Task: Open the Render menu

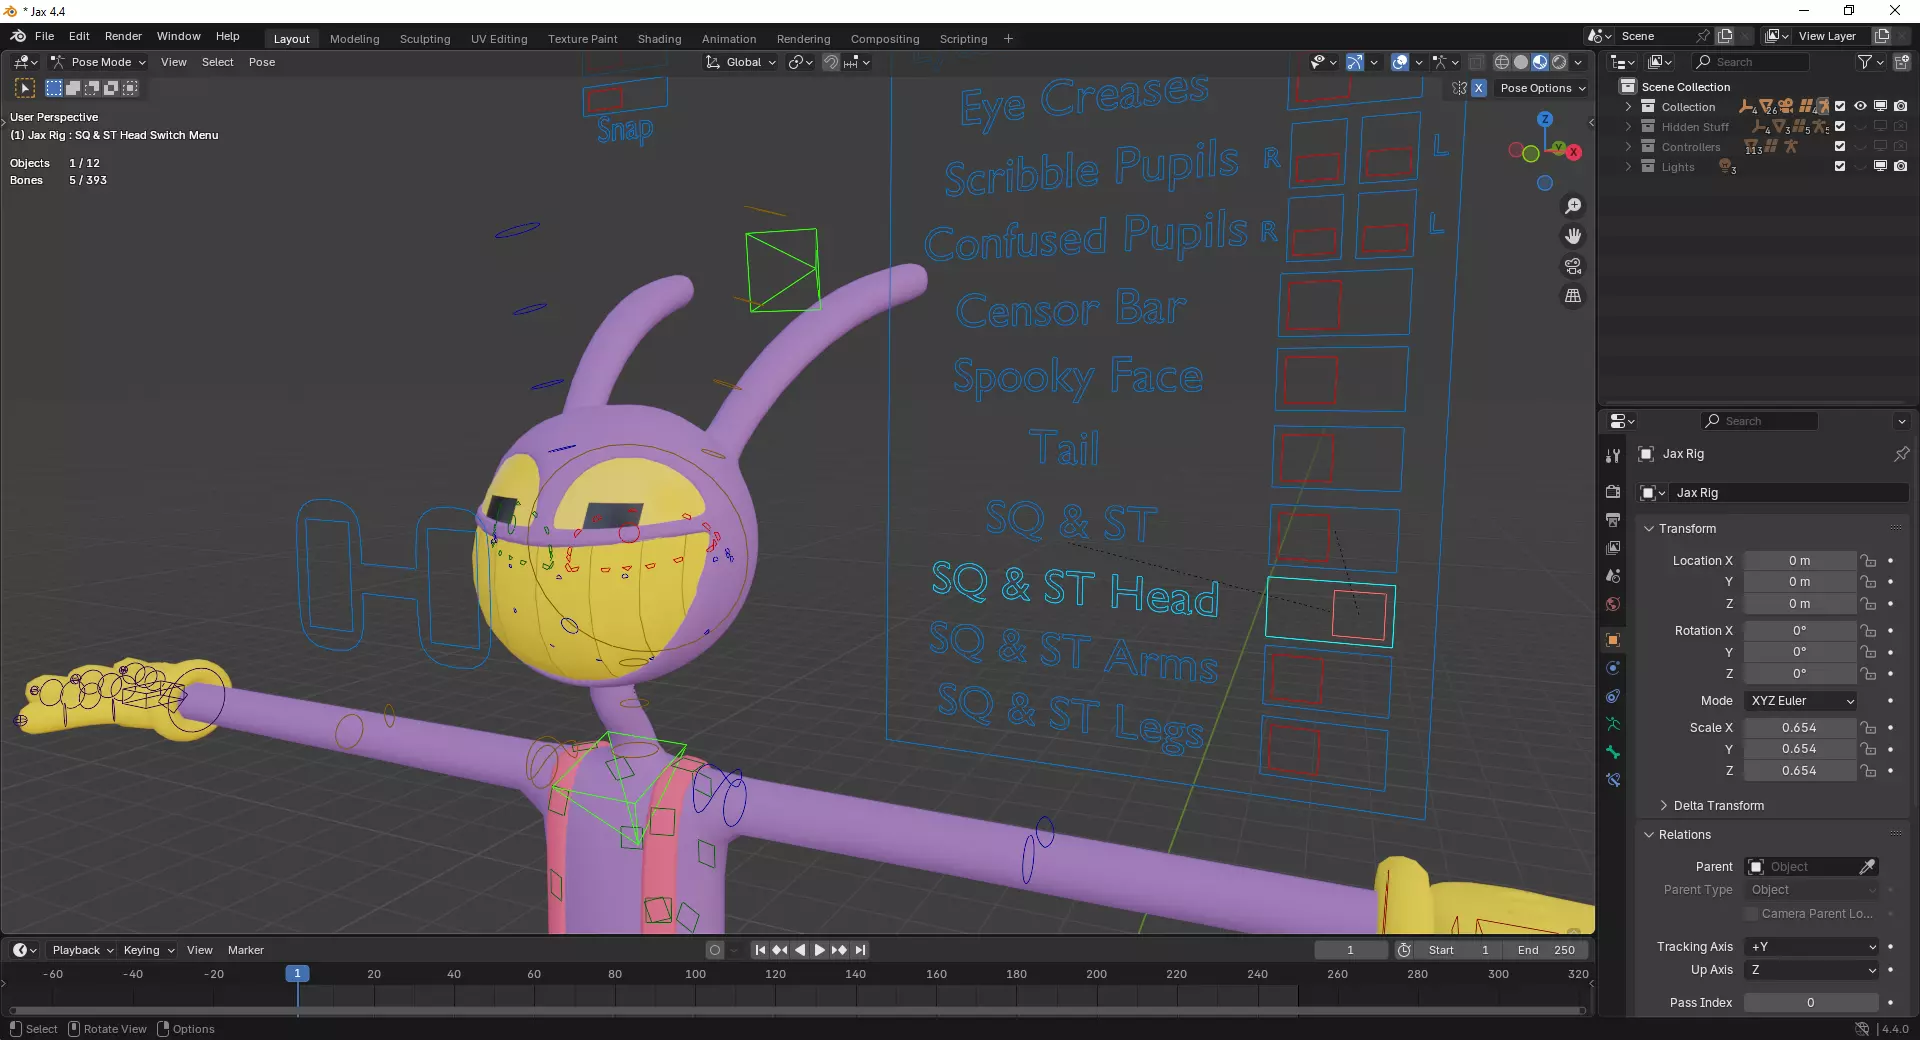Action: (x=123, y=36)
